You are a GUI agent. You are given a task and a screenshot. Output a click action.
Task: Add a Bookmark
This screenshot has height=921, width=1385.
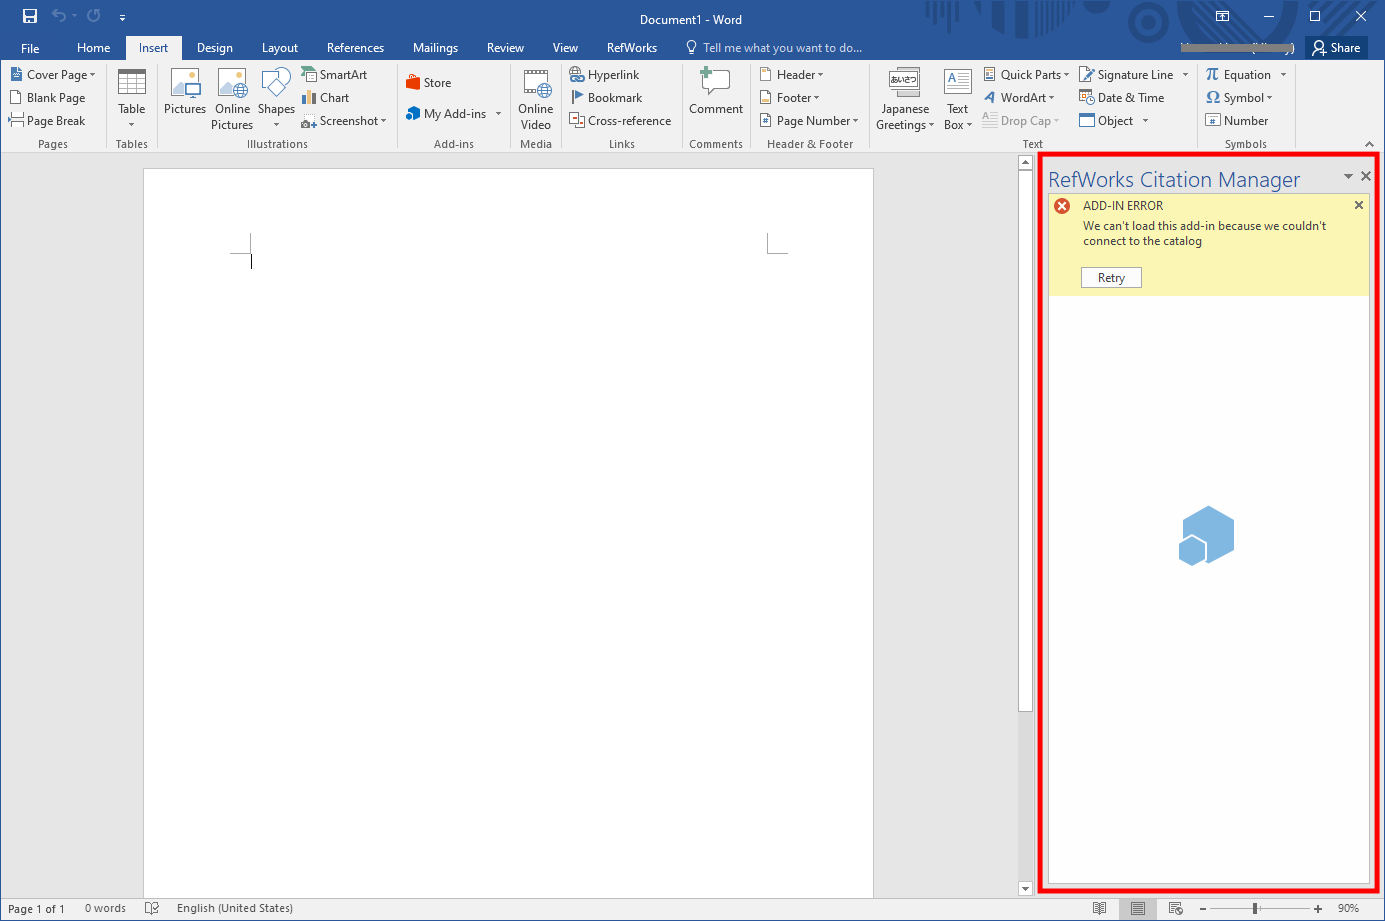[606, 98]
